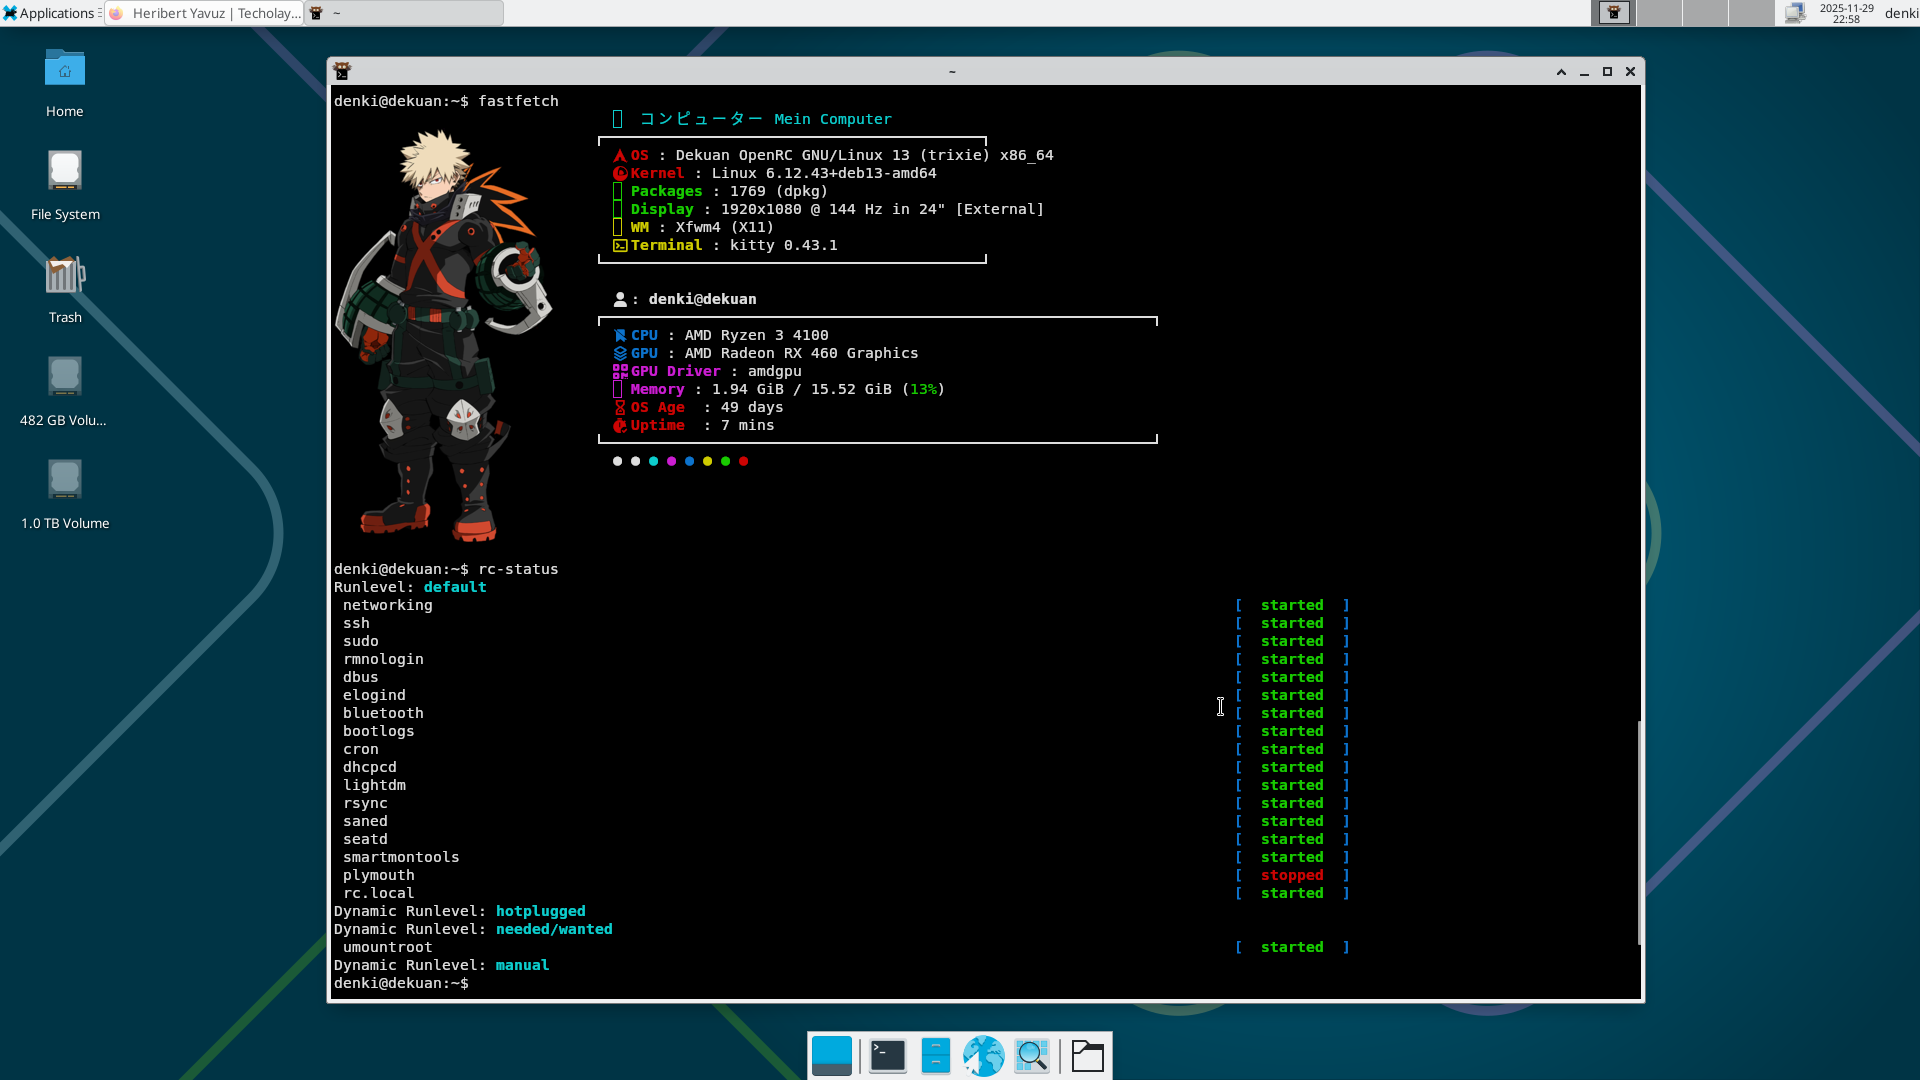Click the terminal scrollbar on the right edge
The height and width of the screenshot is (1080, 1920).
pyautogui.click(x=1639, y=832)
